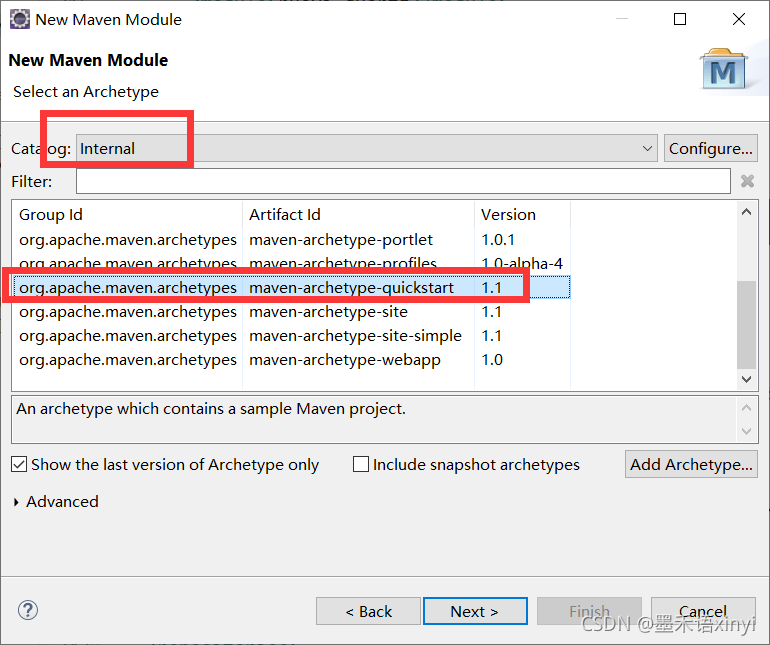Sort by the Group Id column header
This screenshot has height=645, width=770.
tap(128, 215)
